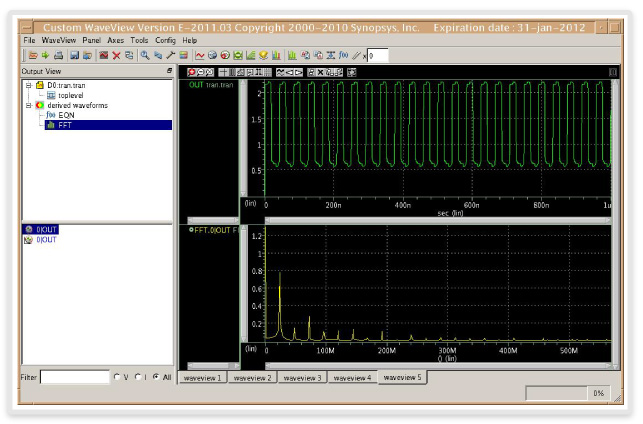Click the save disk icon
Viewport: 643px width, 424px height.
tap(73, 55)
